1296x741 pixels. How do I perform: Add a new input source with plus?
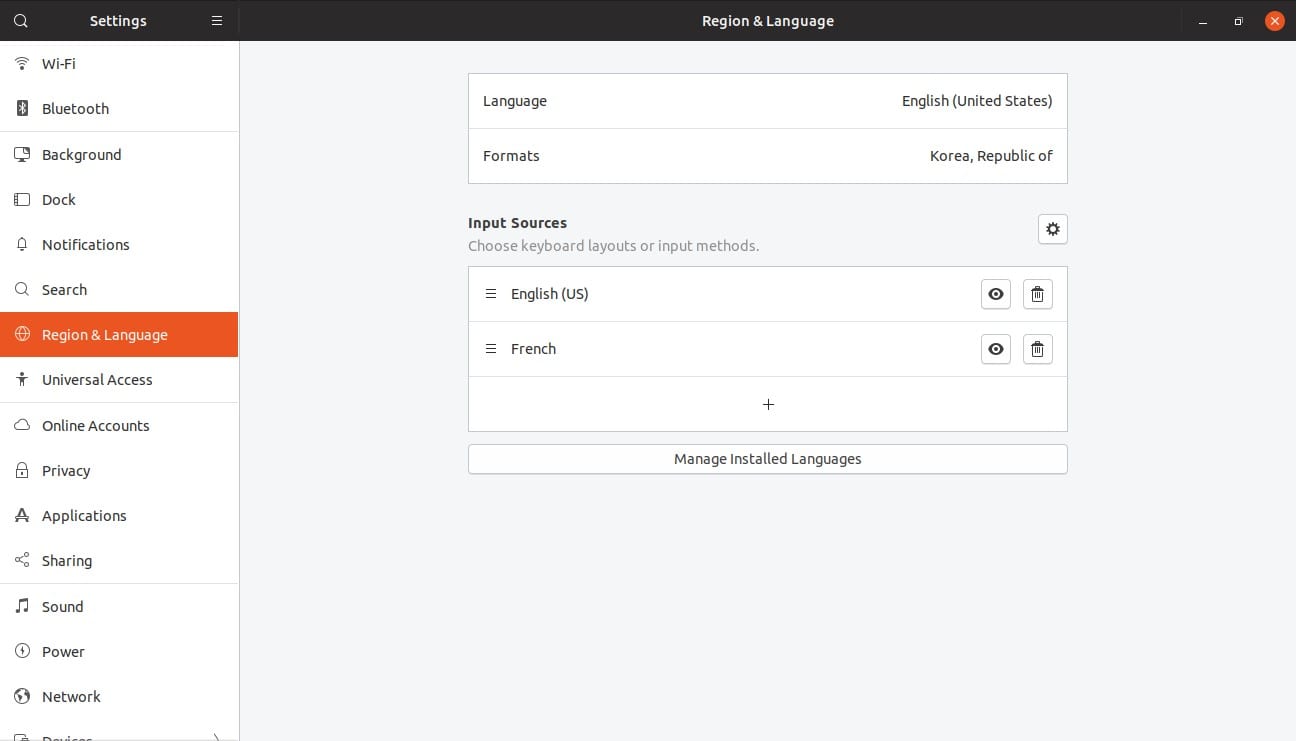click(767, 404)
